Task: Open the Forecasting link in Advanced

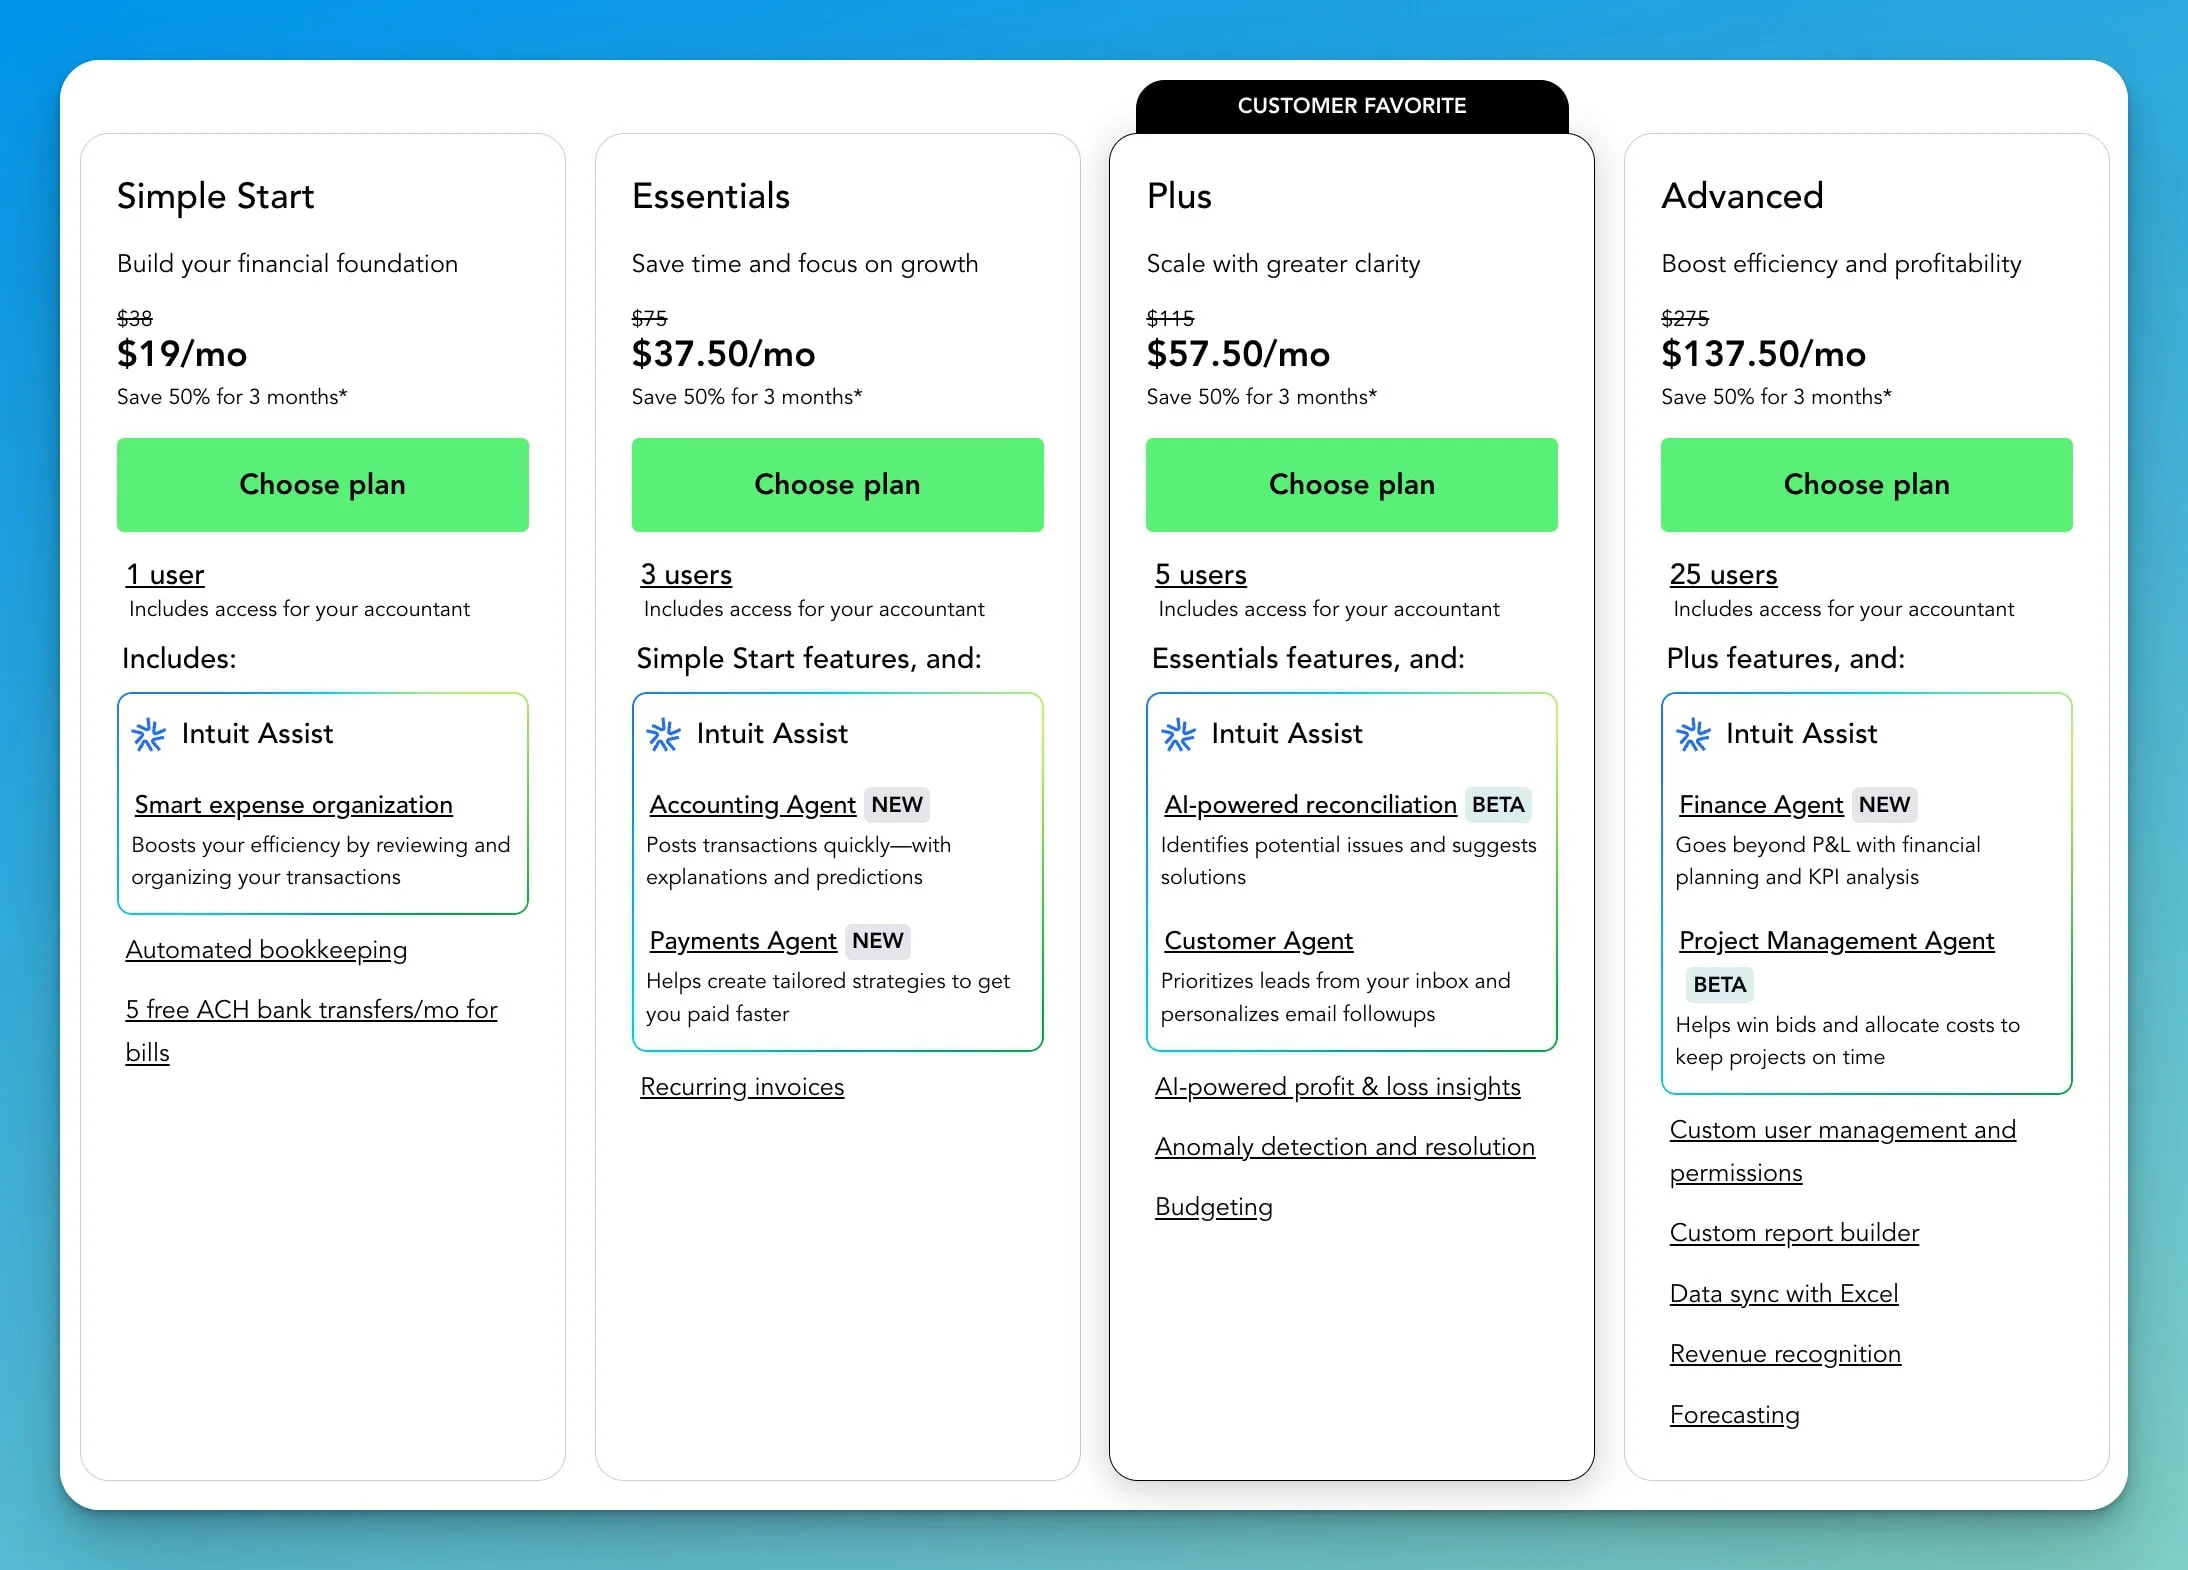Action: coord(1734,1414)
